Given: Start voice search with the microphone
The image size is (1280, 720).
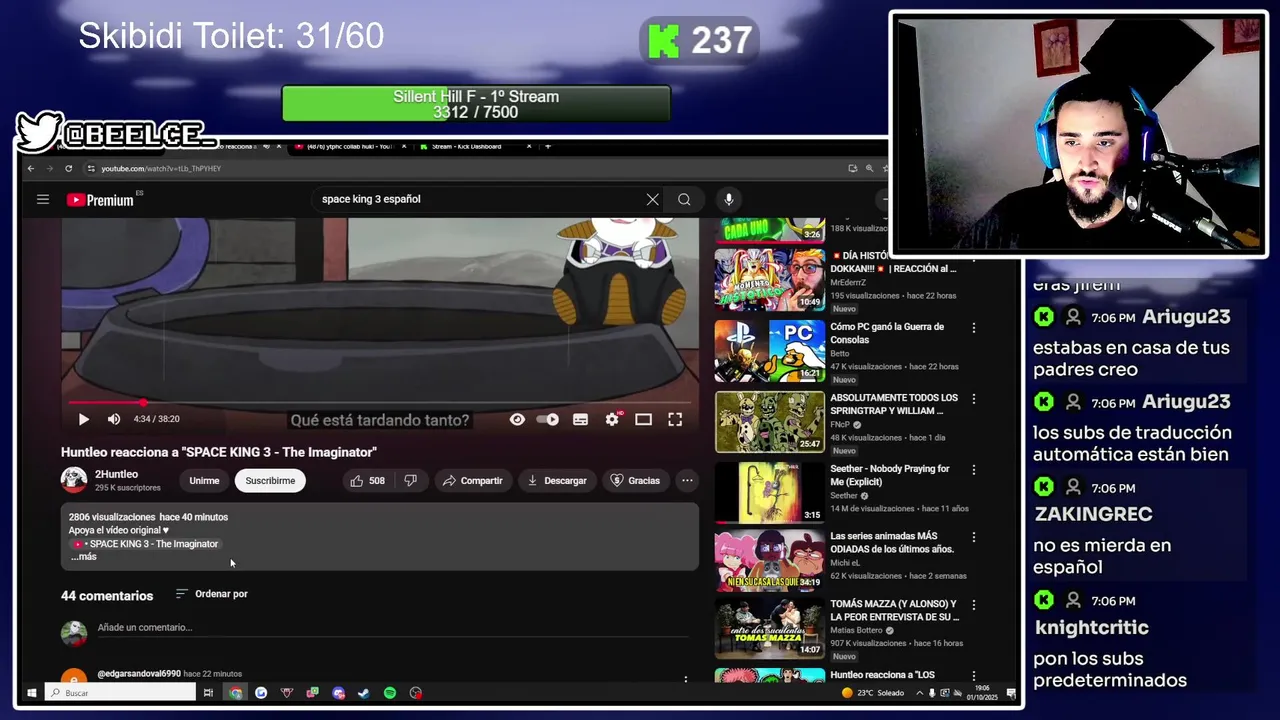Looking at the screenshot, I should click(x=728, y=199).
